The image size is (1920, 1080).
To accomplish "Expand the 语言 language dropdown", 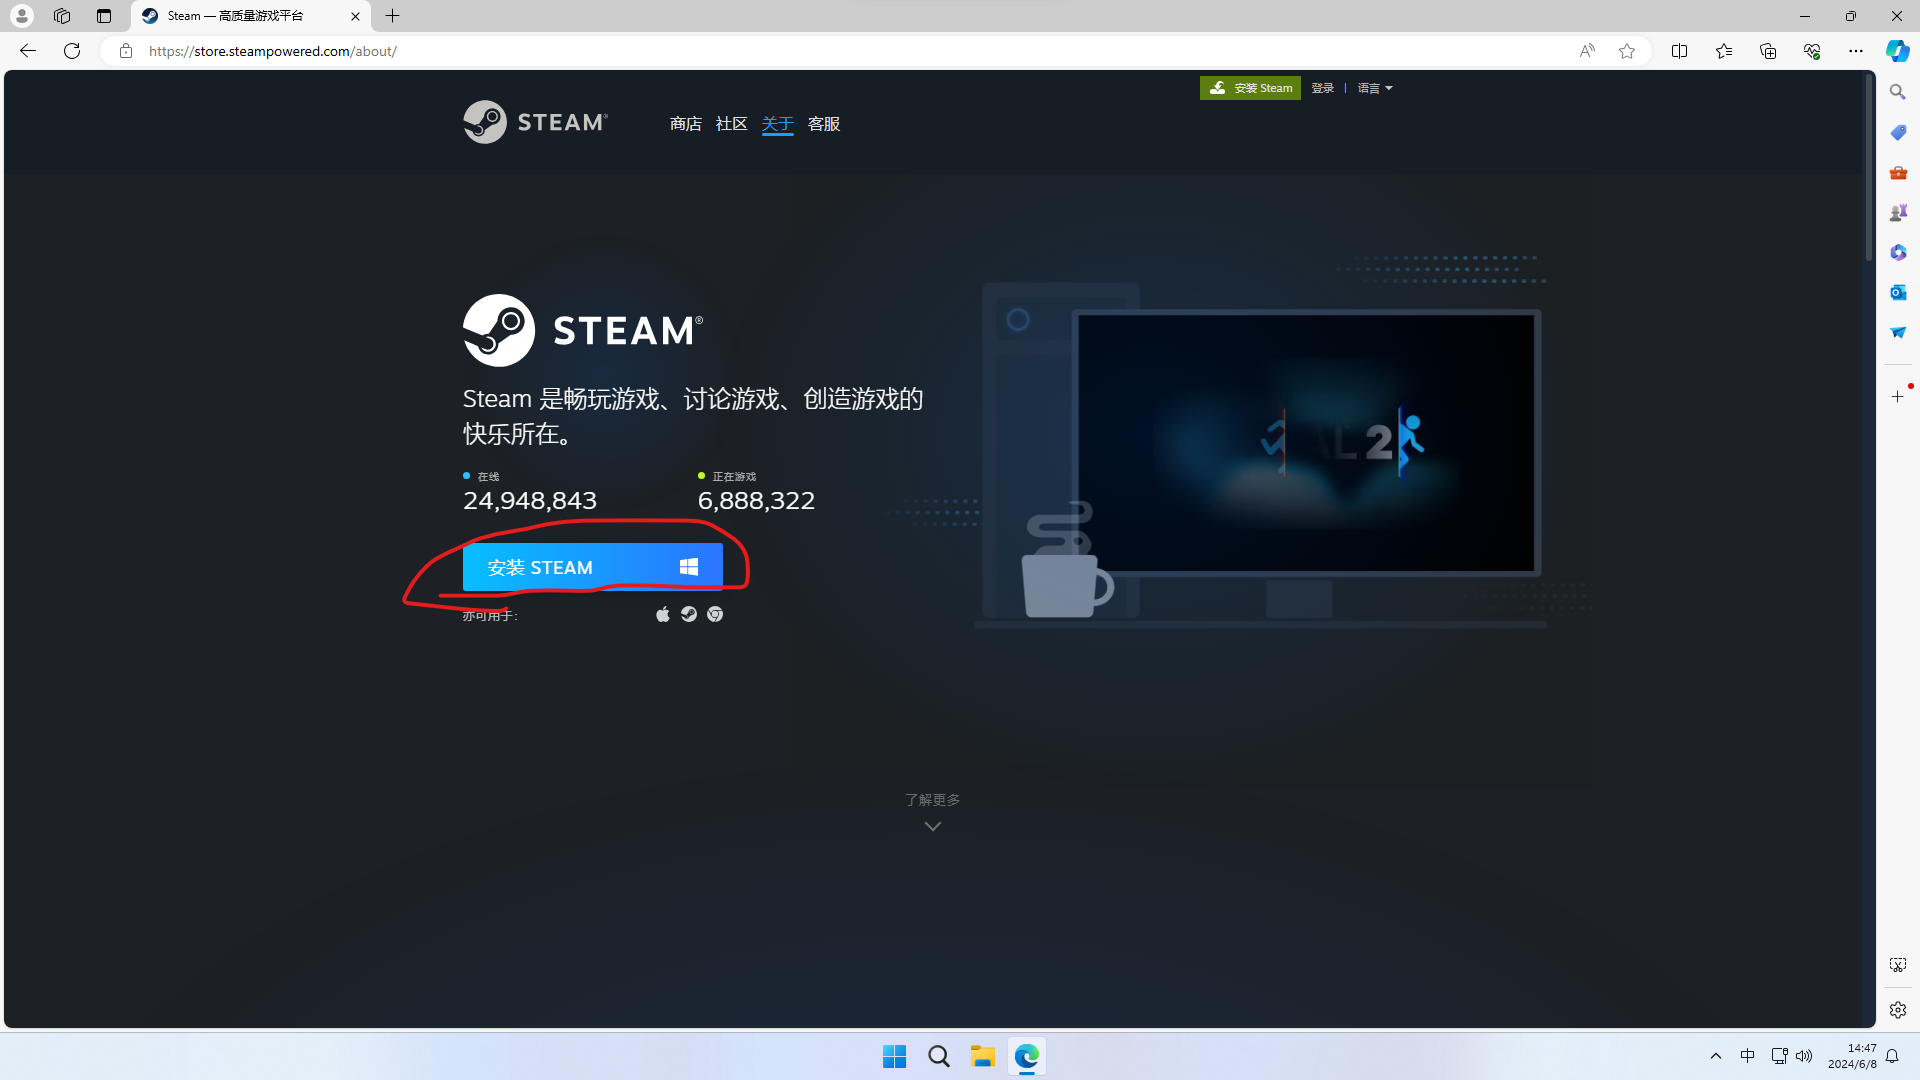I will pos(1375,88).
